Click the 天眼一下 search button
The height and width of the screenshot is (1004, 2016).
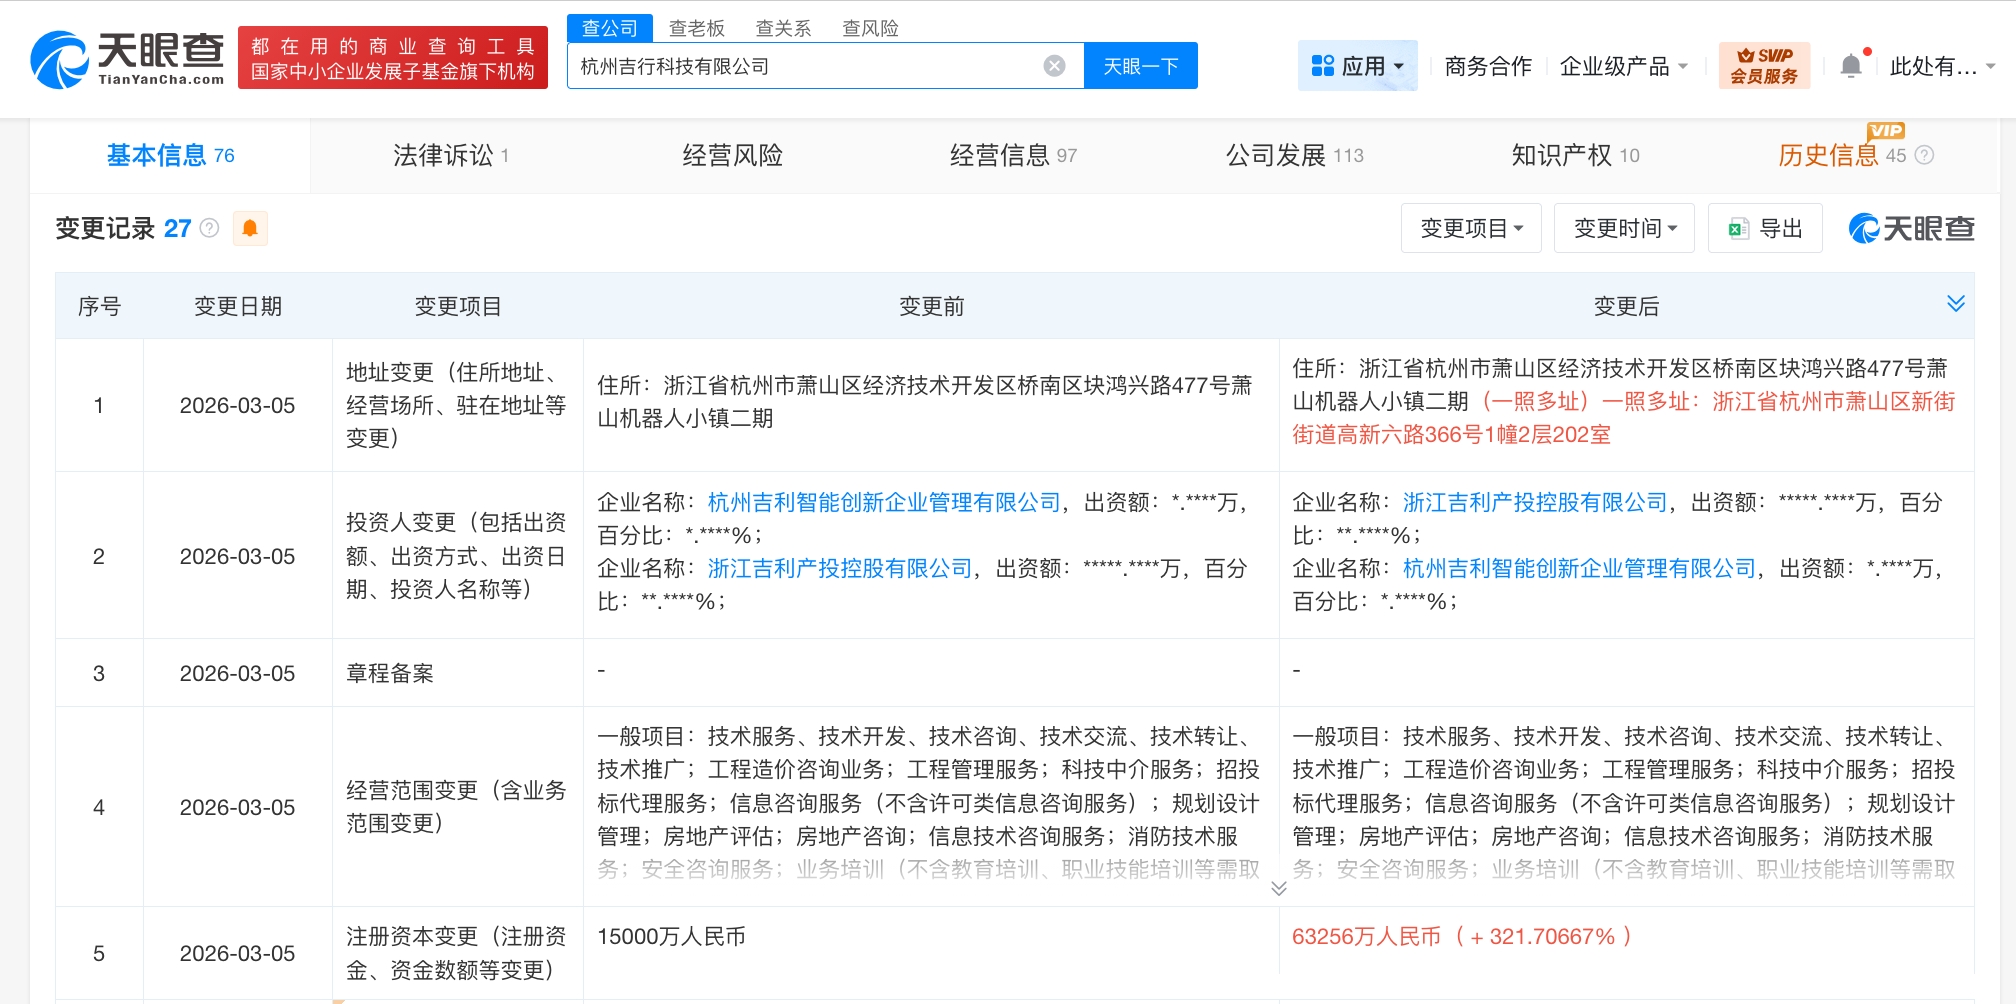[x=1140, y=66]
